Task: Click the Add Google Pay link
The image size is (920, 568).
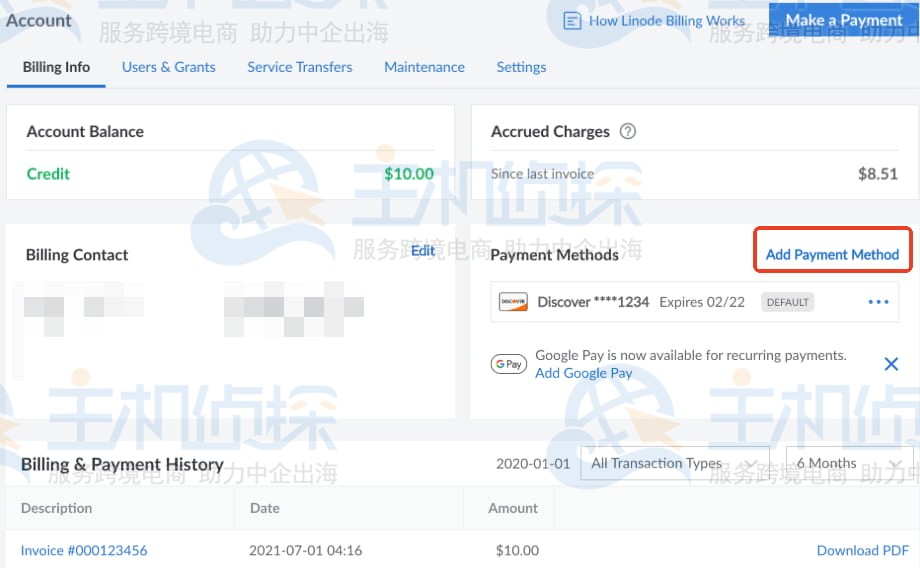Action: pos(583,373)
